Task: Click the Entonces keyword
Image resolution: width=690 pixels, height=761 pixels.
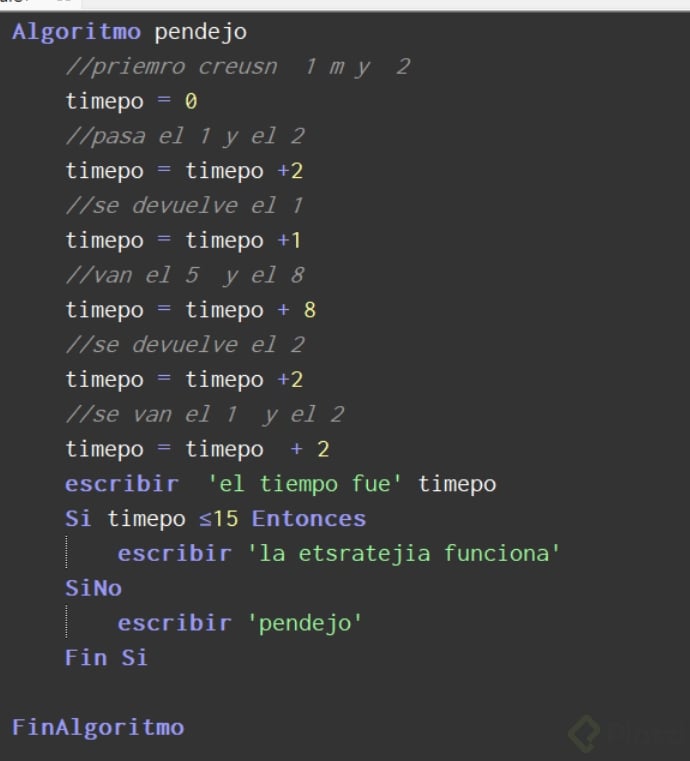Action: pyautogui.click(x=308, y=519)
